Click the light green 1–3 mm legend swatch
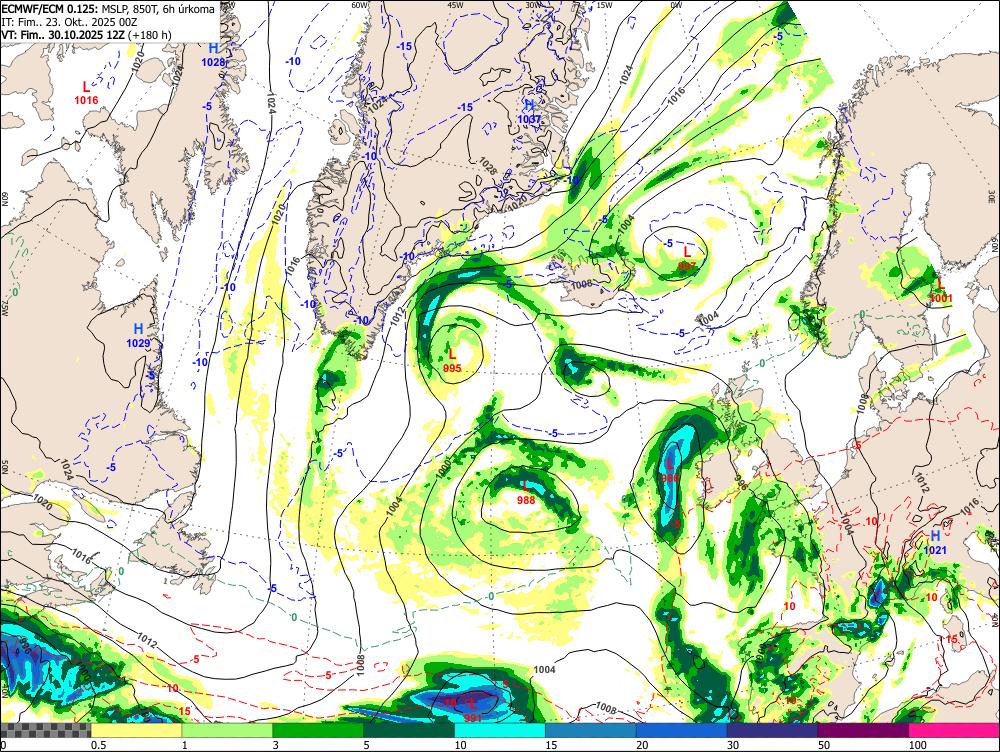Viewport: 1000px width, 752px height. (227, 730)
